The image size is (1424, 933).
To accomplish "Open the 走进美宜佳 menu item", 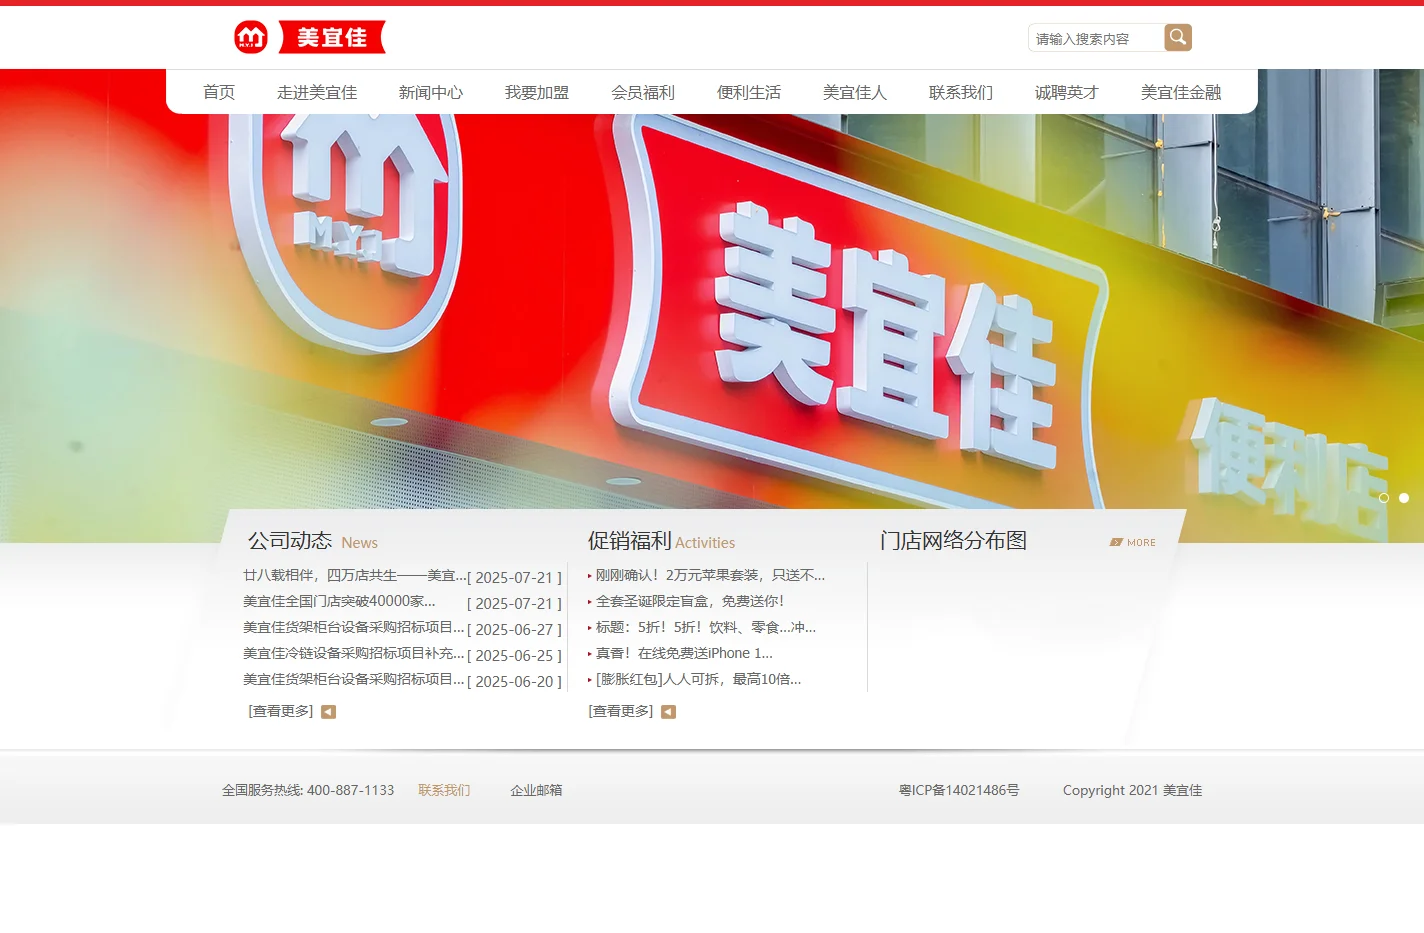I will pyautogui.click(x=317, y=92).
